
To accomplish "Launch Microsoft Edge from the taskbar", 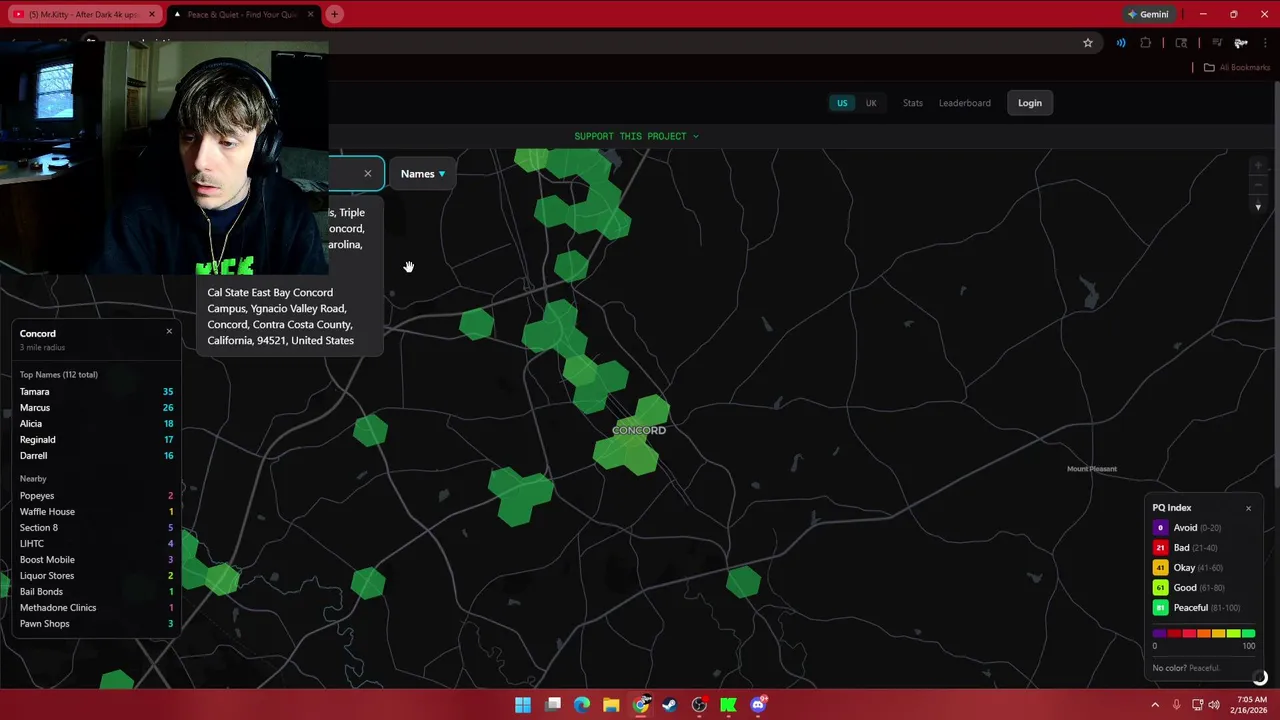I will (582, 705).
